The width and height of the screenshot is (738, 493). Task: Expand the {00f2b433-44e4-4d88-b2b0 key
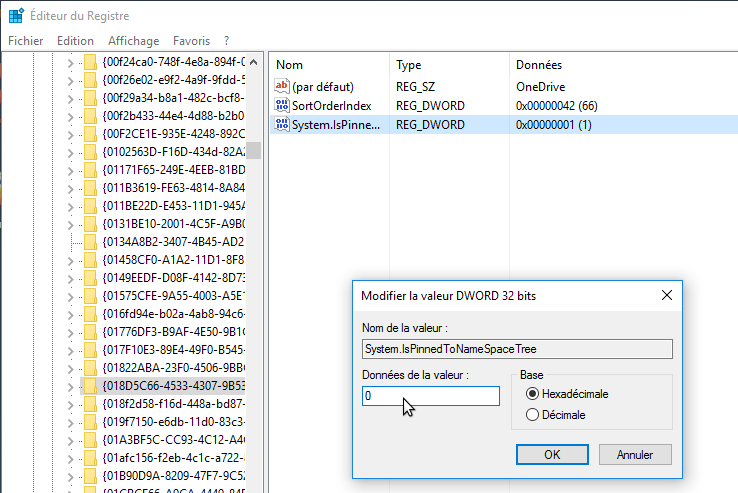(70, 117)
